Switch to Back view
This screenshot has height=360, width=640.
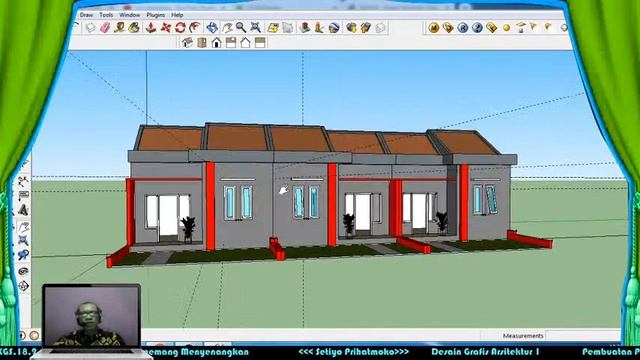click(245, 42)
